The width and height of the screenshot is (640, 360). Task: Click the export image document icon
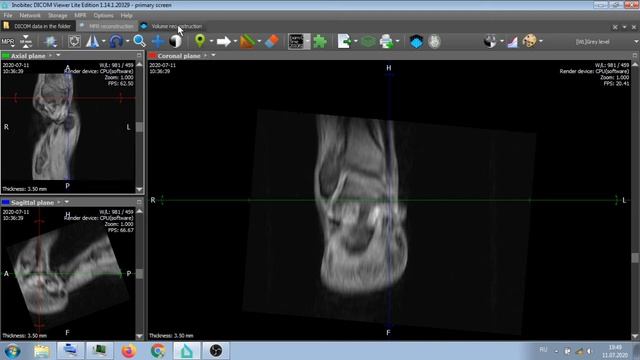344,41
